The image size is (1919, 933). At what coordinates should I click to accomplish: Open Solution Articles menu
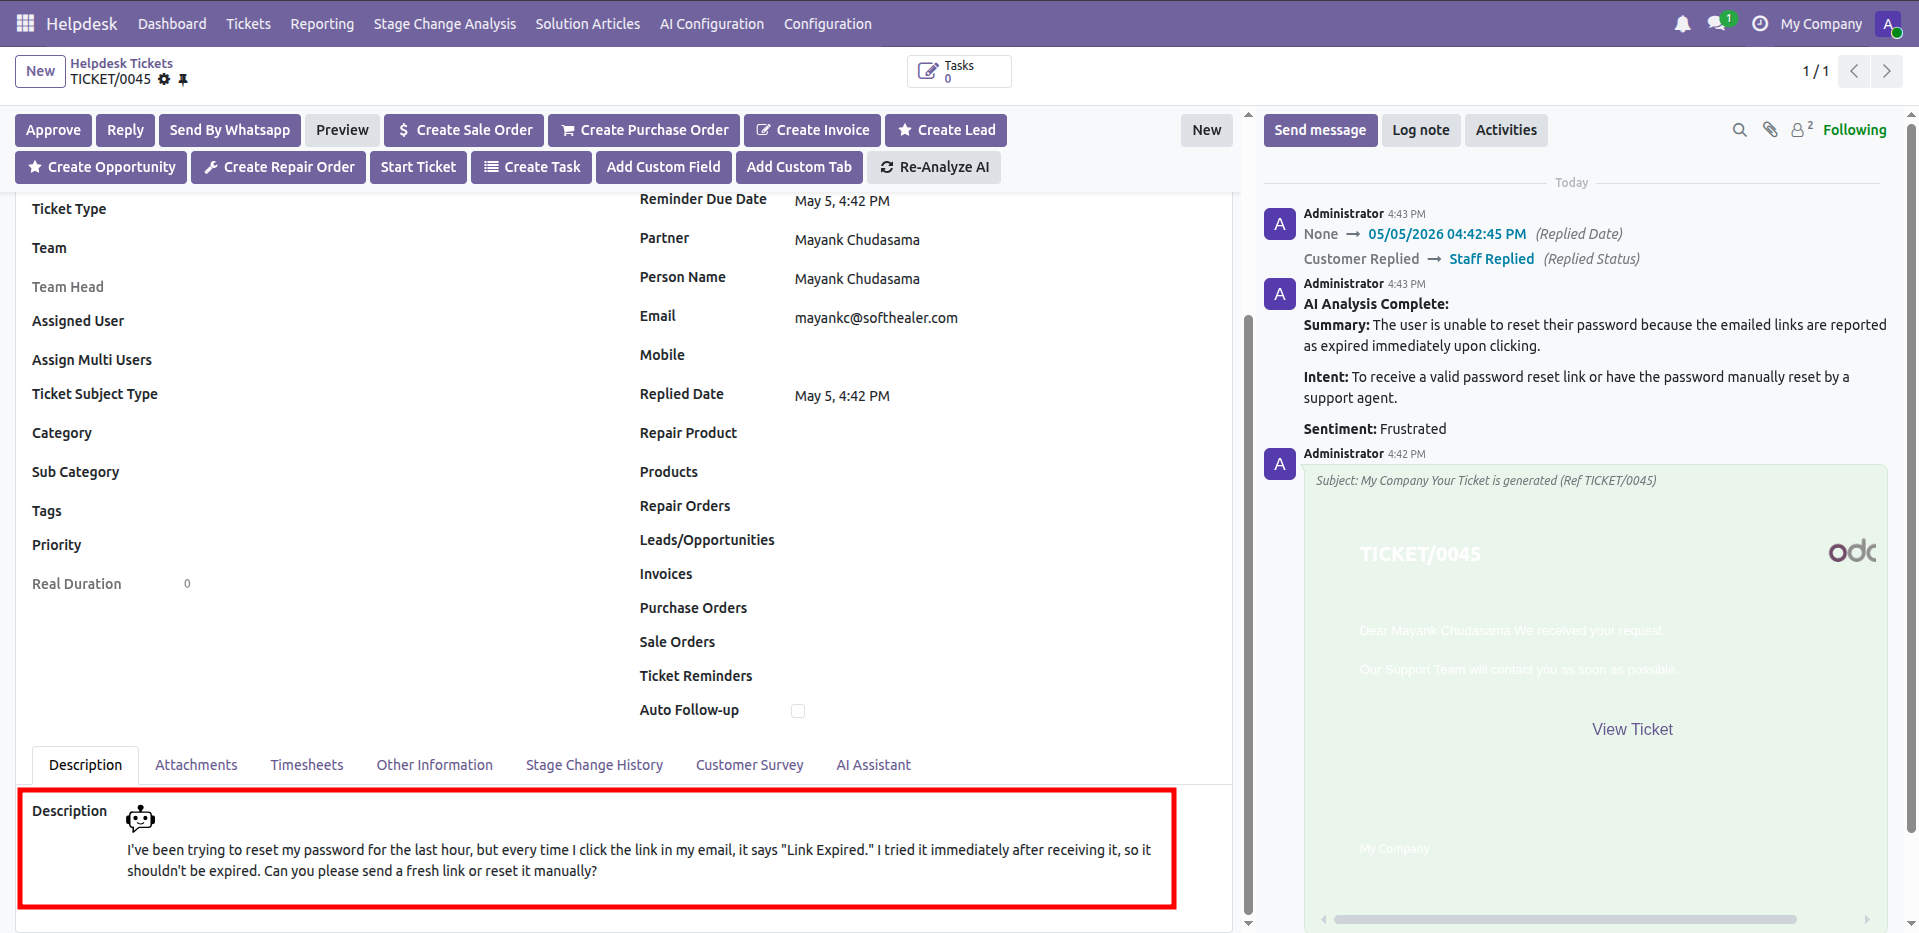point(587,24)
